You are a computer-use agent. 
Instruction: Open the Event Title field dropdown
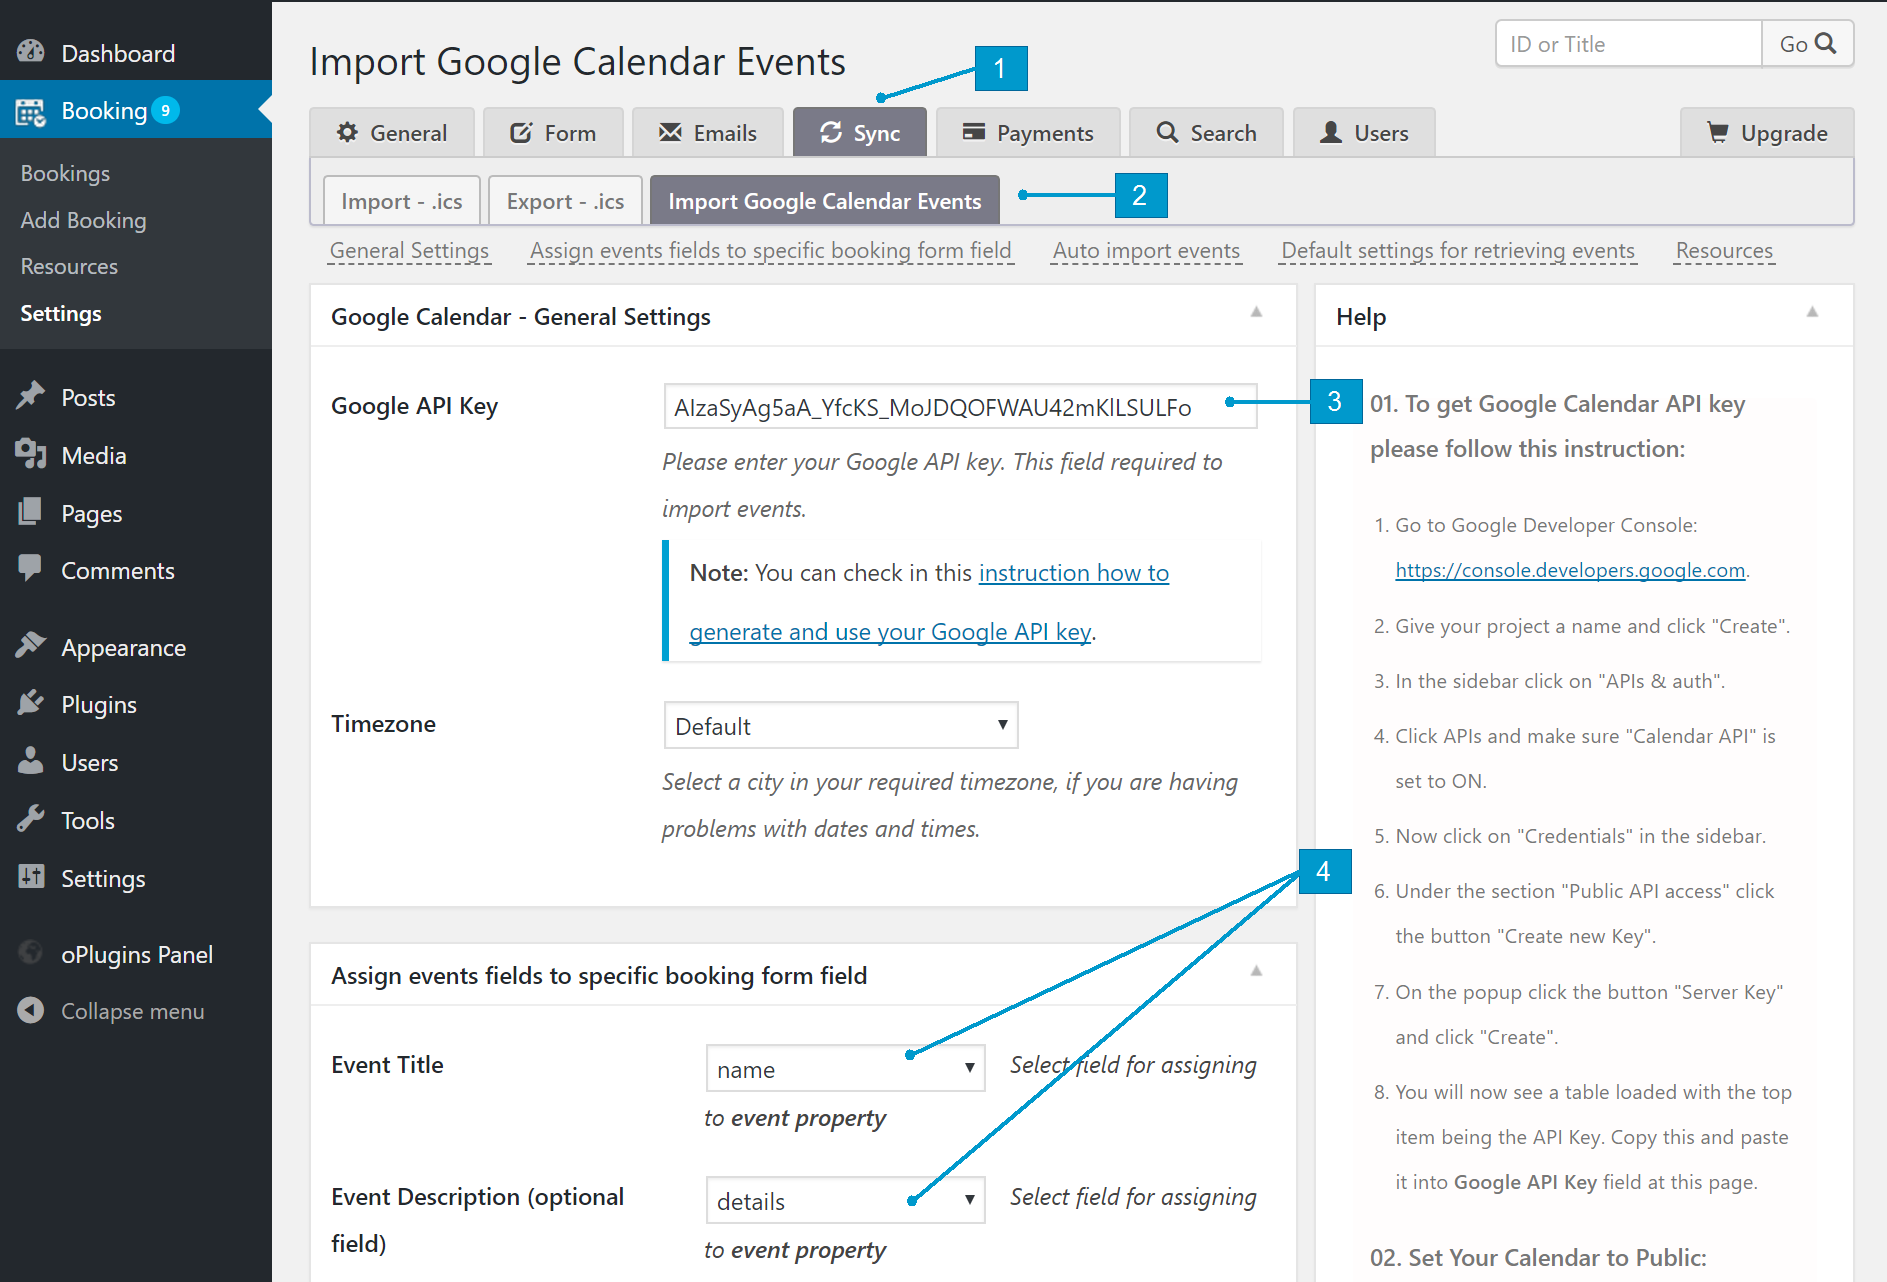click(x=845, y=1069)
